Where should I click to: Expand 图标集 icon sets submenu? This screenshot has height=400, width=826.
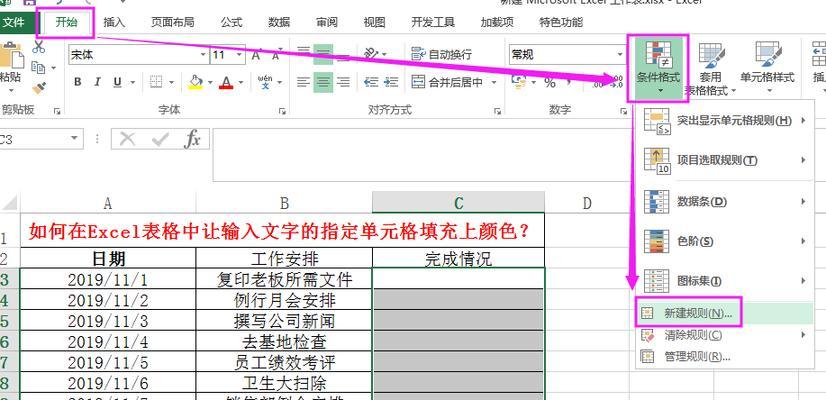pos(725,281)
